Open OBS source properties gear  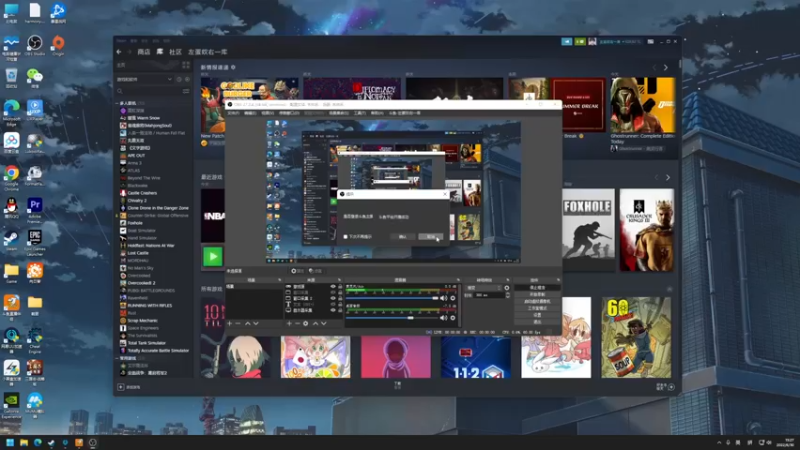click(306, 323)
